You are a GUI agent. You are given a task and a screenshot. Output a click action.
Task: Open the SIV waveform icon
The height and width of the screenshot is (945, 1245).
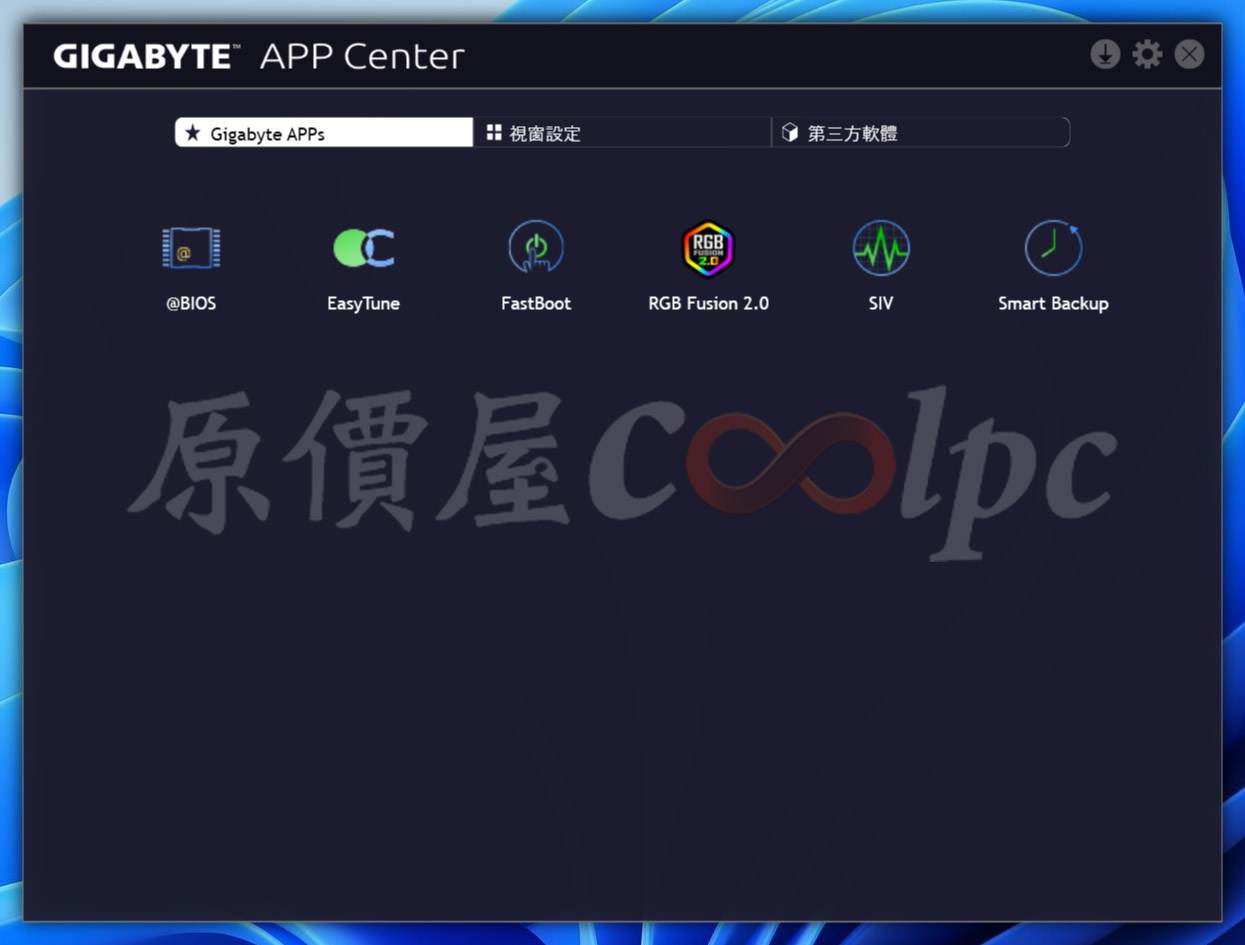coord(881,248)
